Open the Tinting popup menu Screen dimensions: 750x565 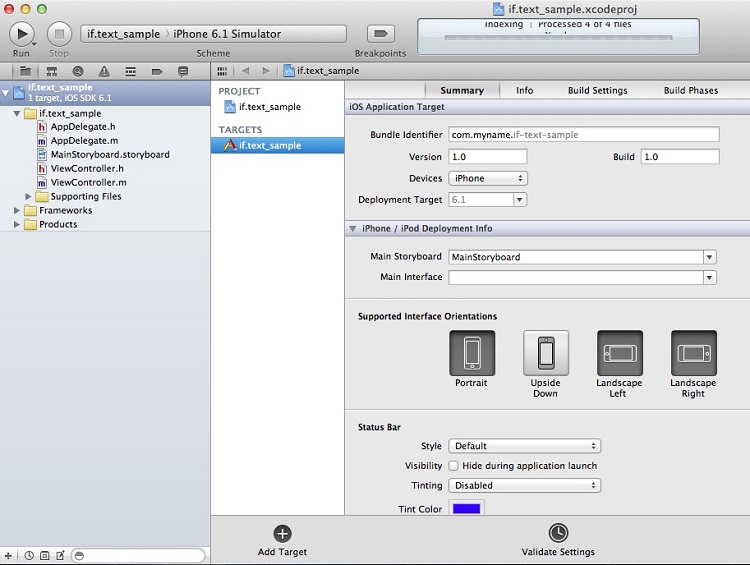[525, 485]
